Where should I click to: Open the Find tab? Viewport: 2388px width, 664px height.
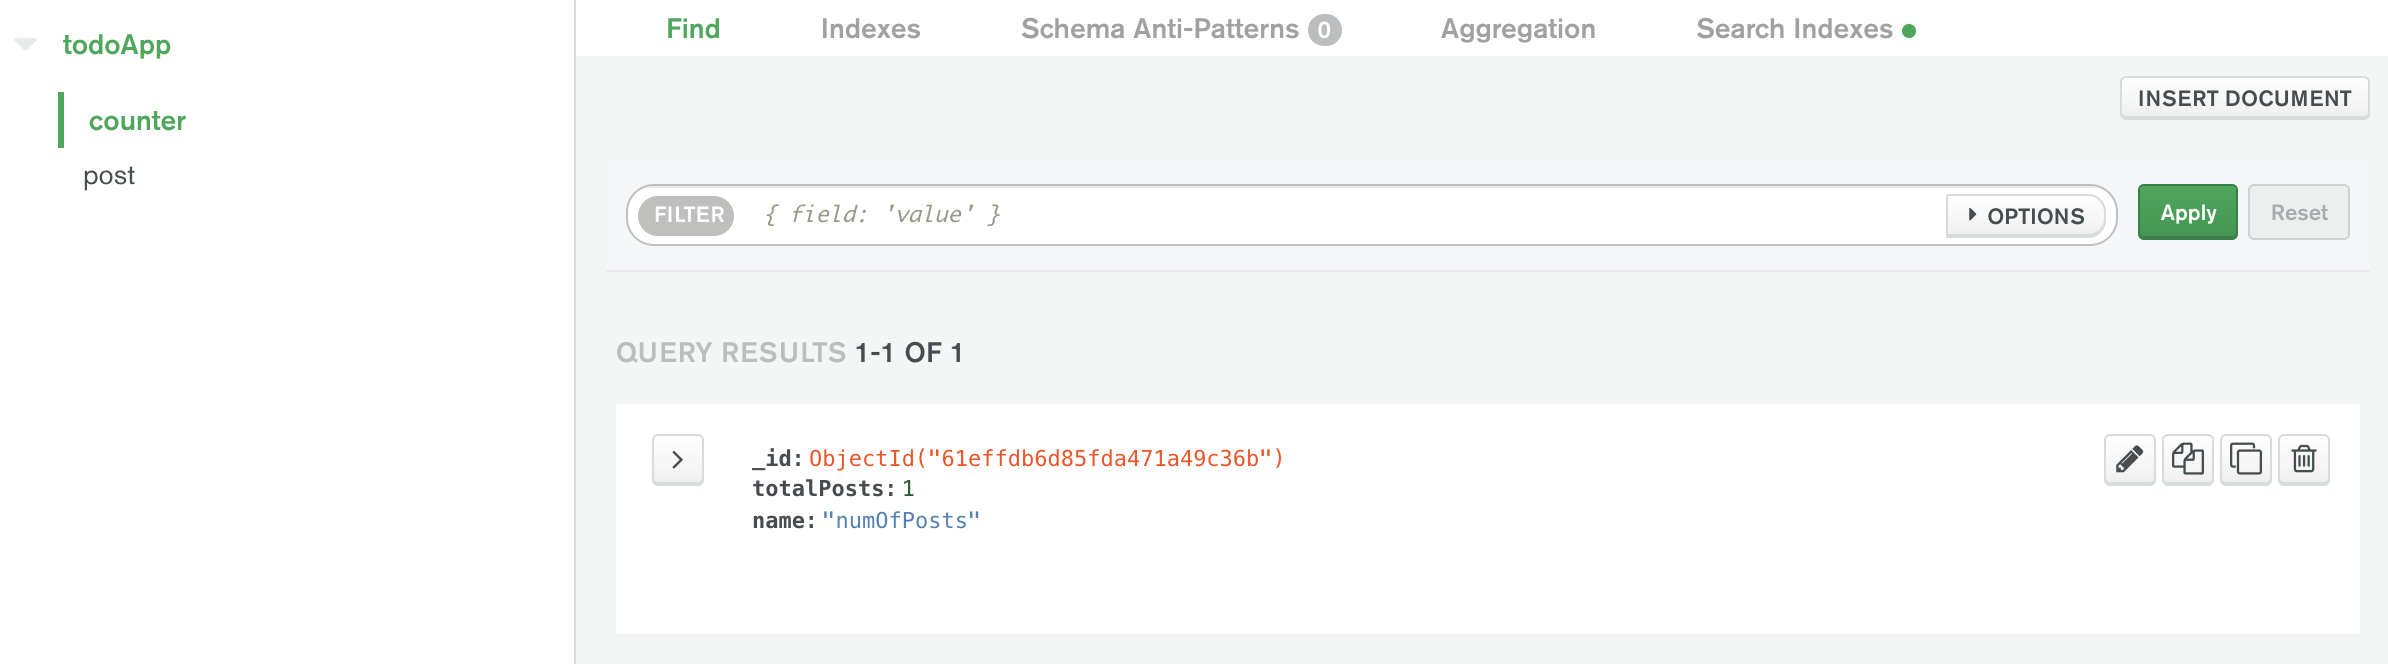pos(693,29)
